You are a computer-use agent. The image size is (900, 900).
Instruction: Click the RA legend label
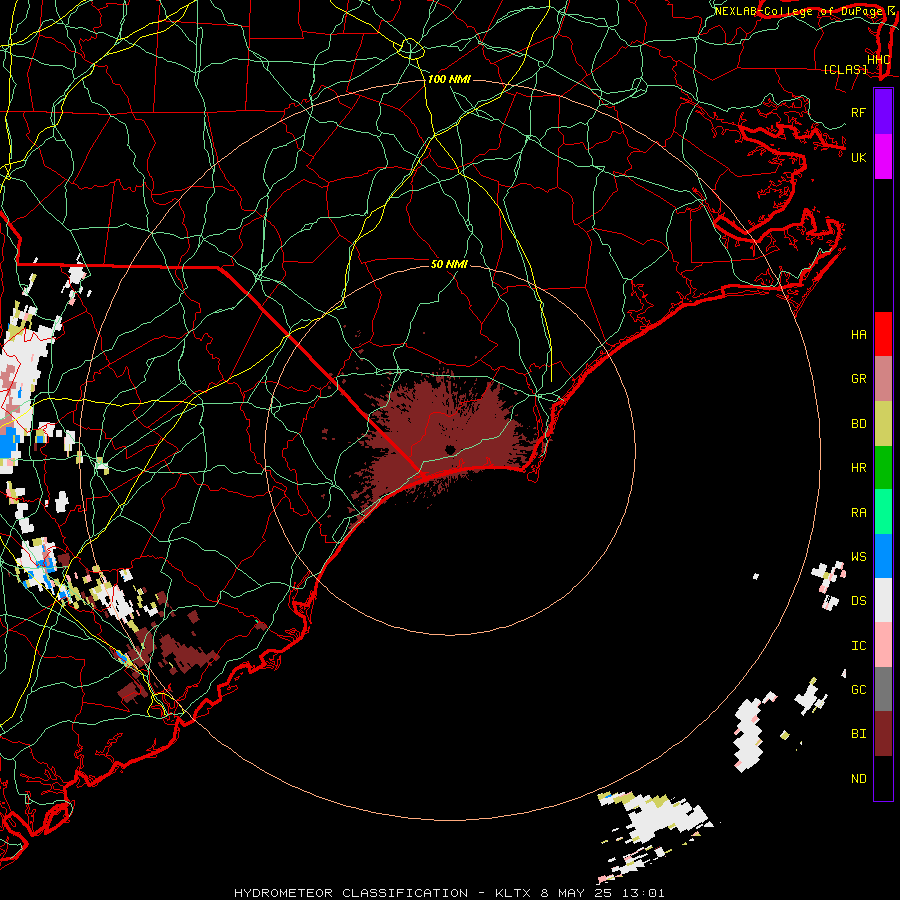(858, 513)
